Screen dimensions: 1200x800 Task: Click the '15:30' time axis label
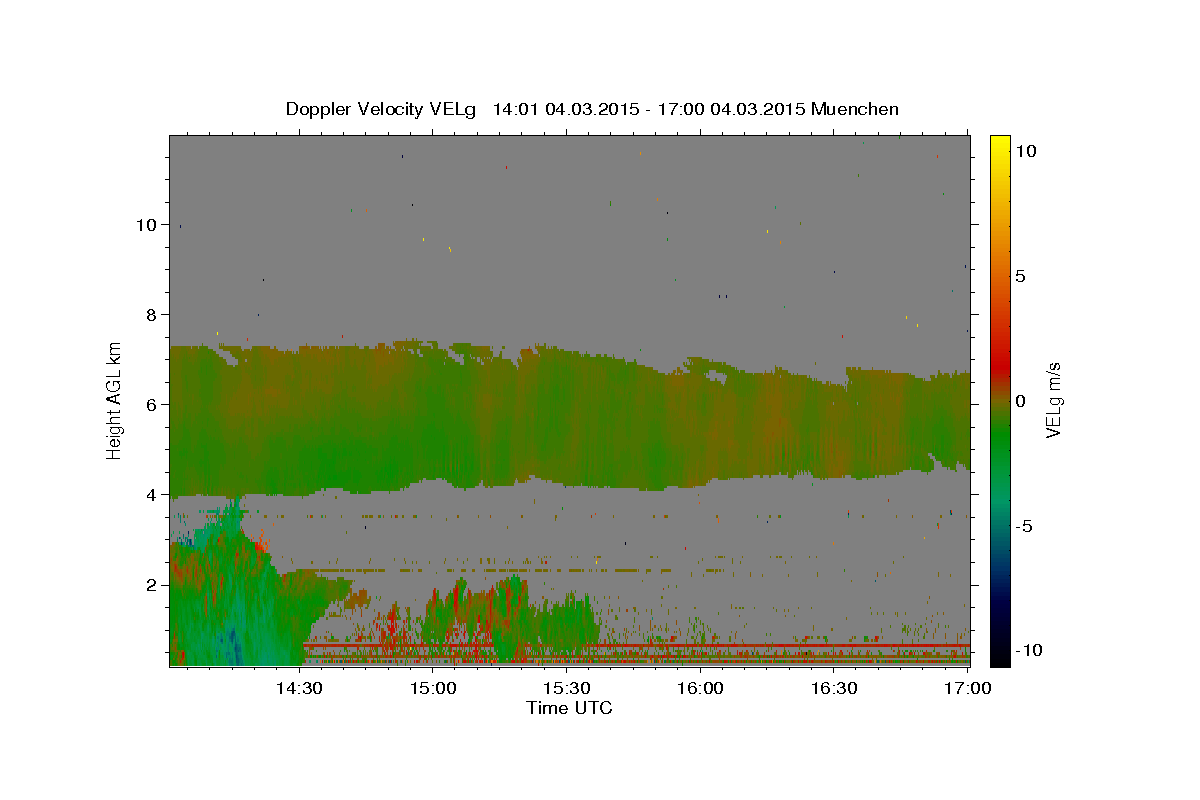[x=566, y=688]
